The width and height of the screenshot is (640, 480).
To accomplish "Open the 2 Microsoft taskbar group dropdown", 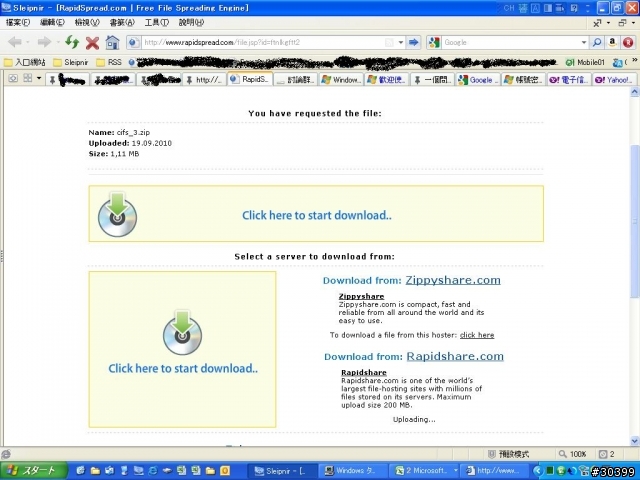I will point(456,471).
